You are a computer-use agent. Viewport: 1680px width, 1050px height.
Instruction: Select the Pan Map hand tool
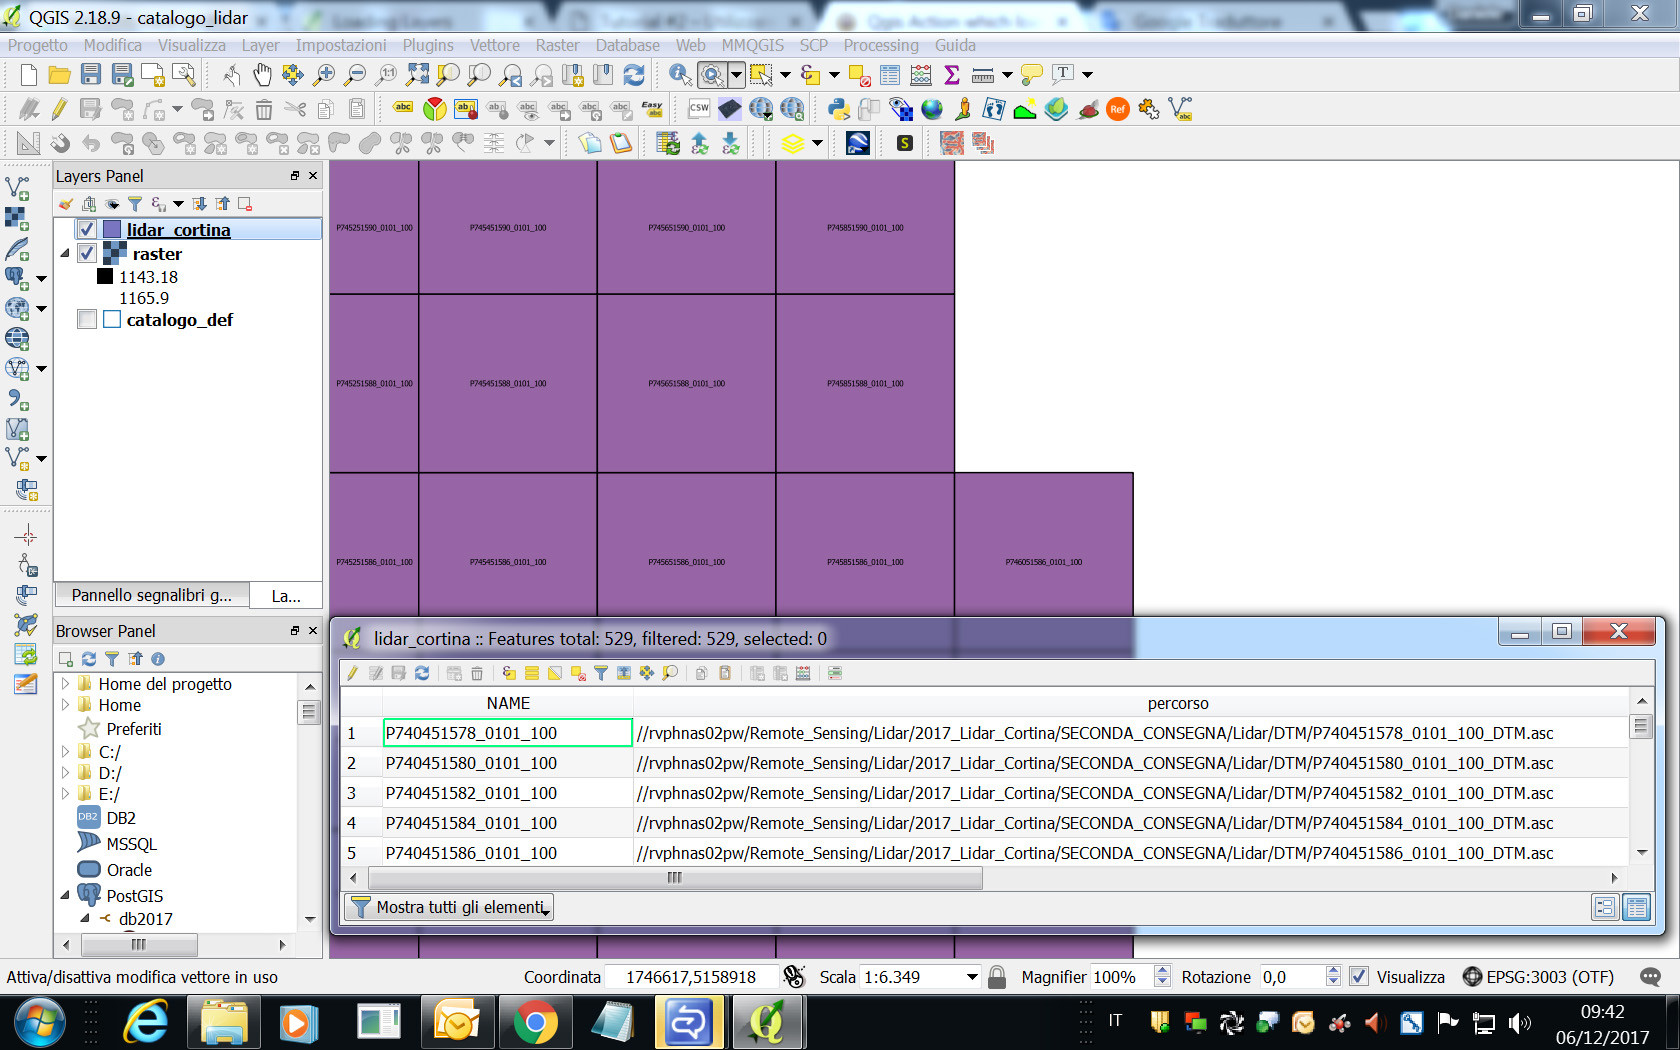click(x=262, y=75)
